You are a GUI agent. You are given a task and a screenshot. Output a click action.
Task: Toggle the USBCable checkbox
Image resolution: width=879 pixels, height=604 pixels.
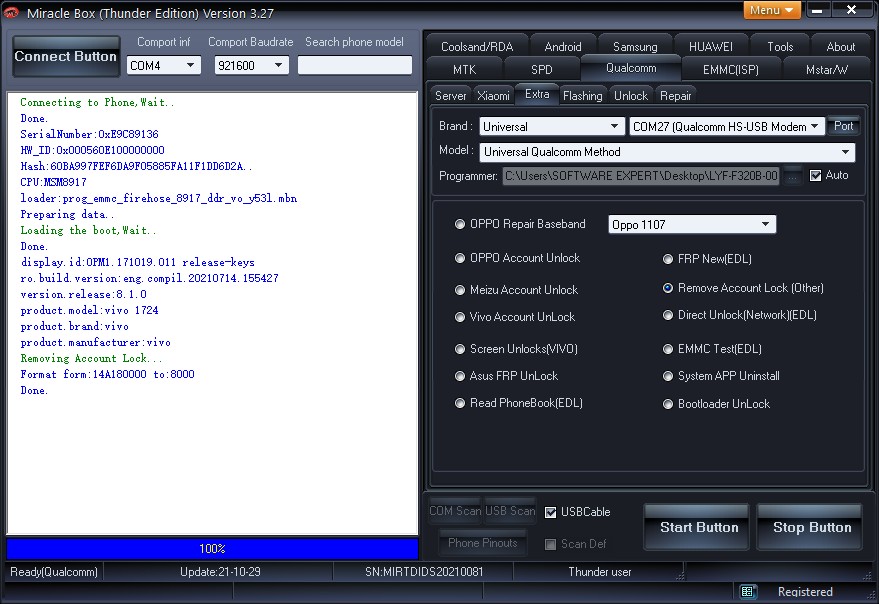tap(550, 512)
